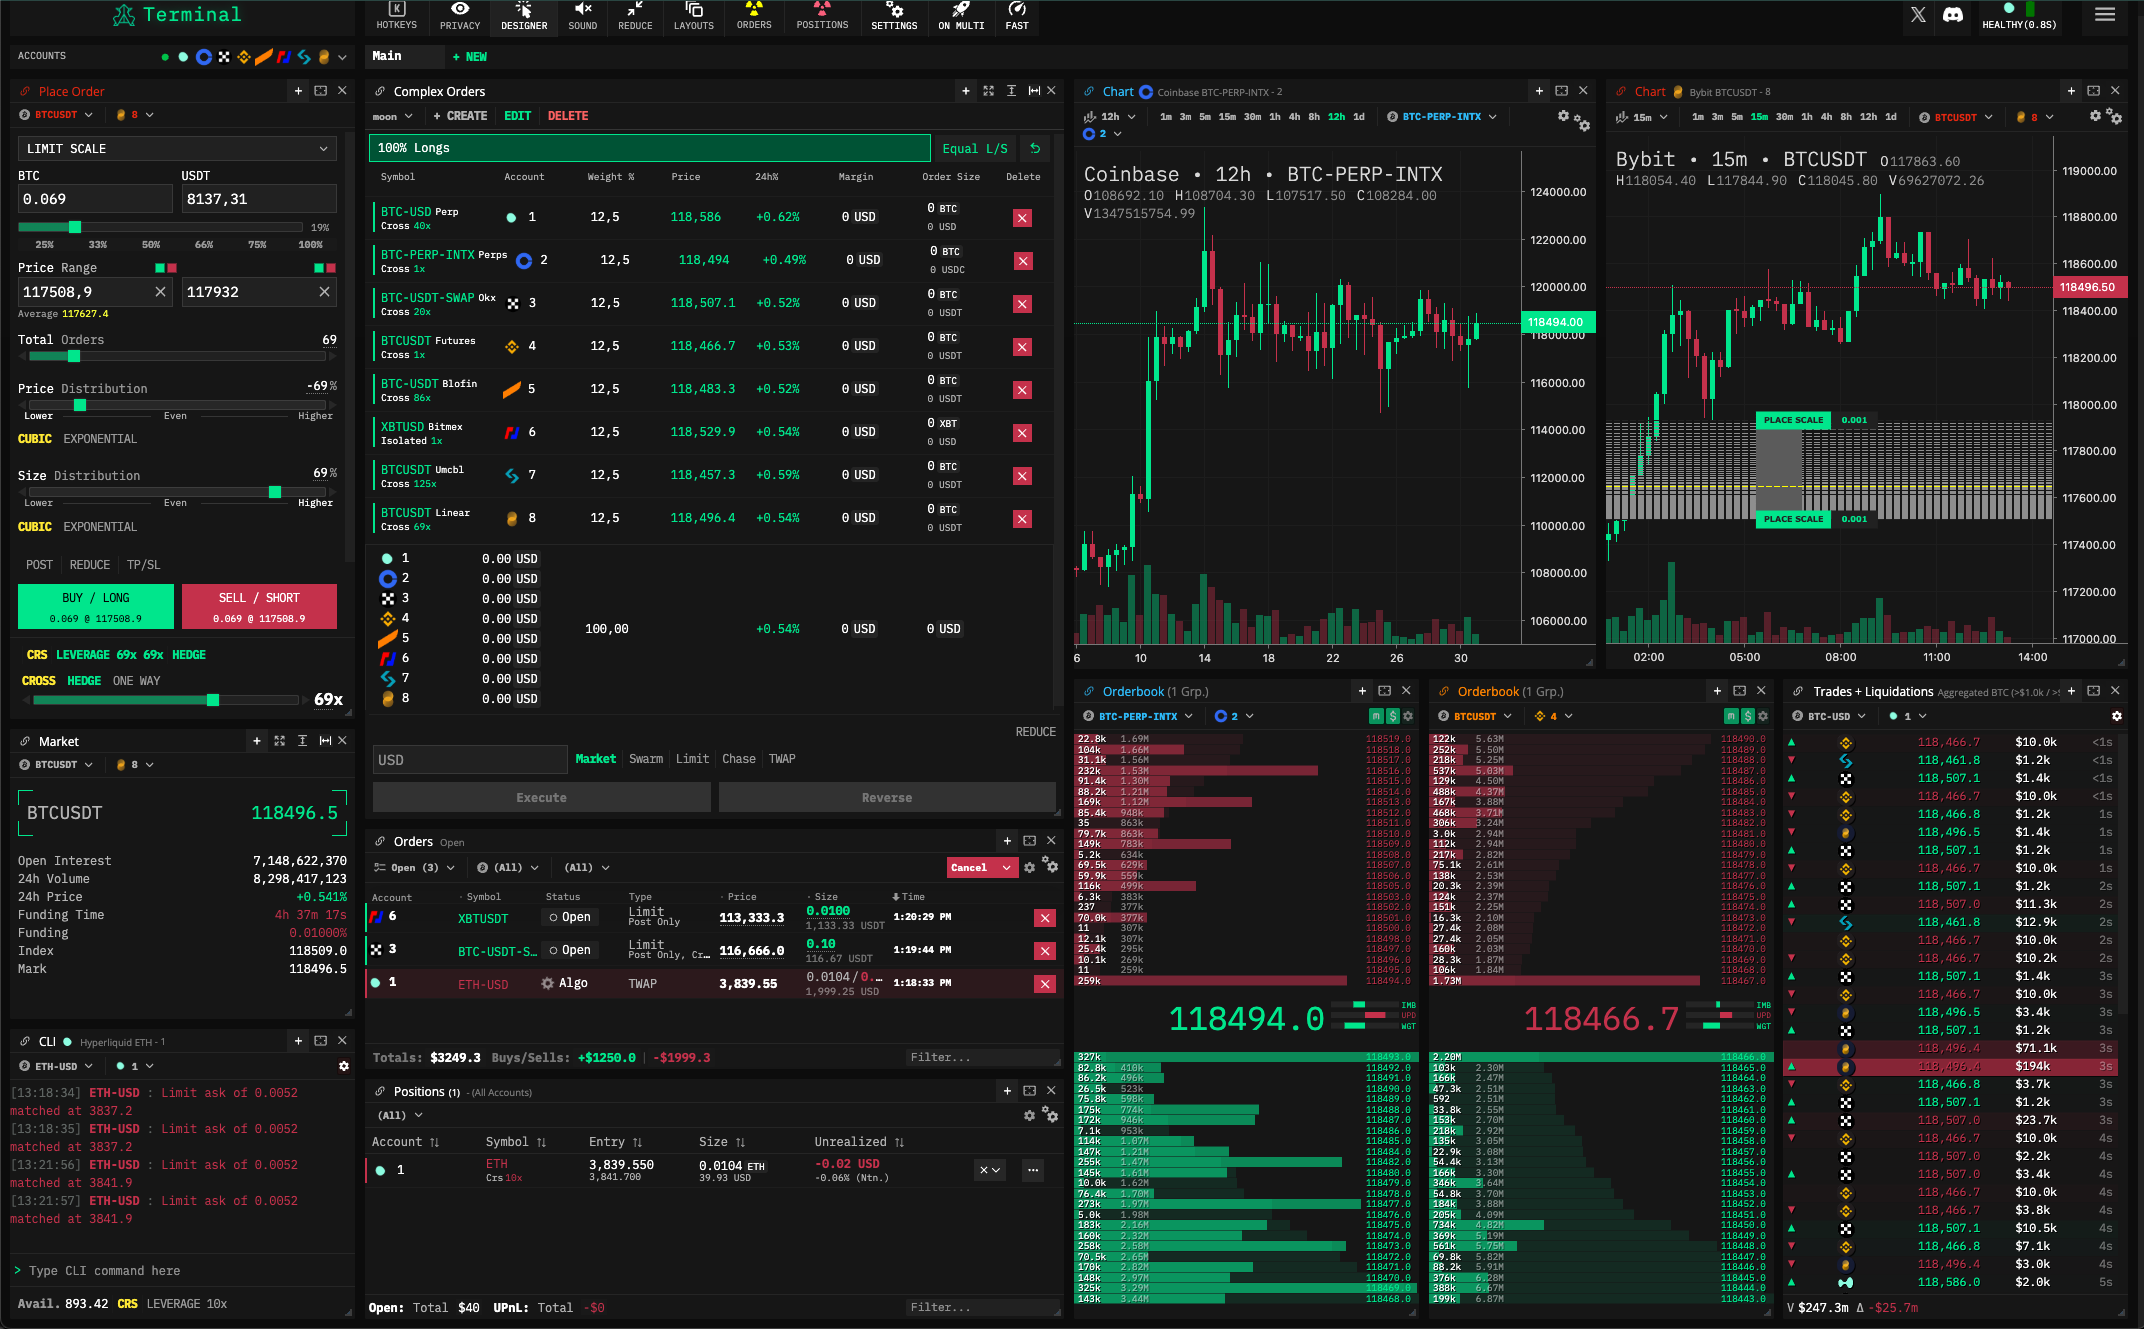Expand the Accounts bar chevron

[342, 57]
